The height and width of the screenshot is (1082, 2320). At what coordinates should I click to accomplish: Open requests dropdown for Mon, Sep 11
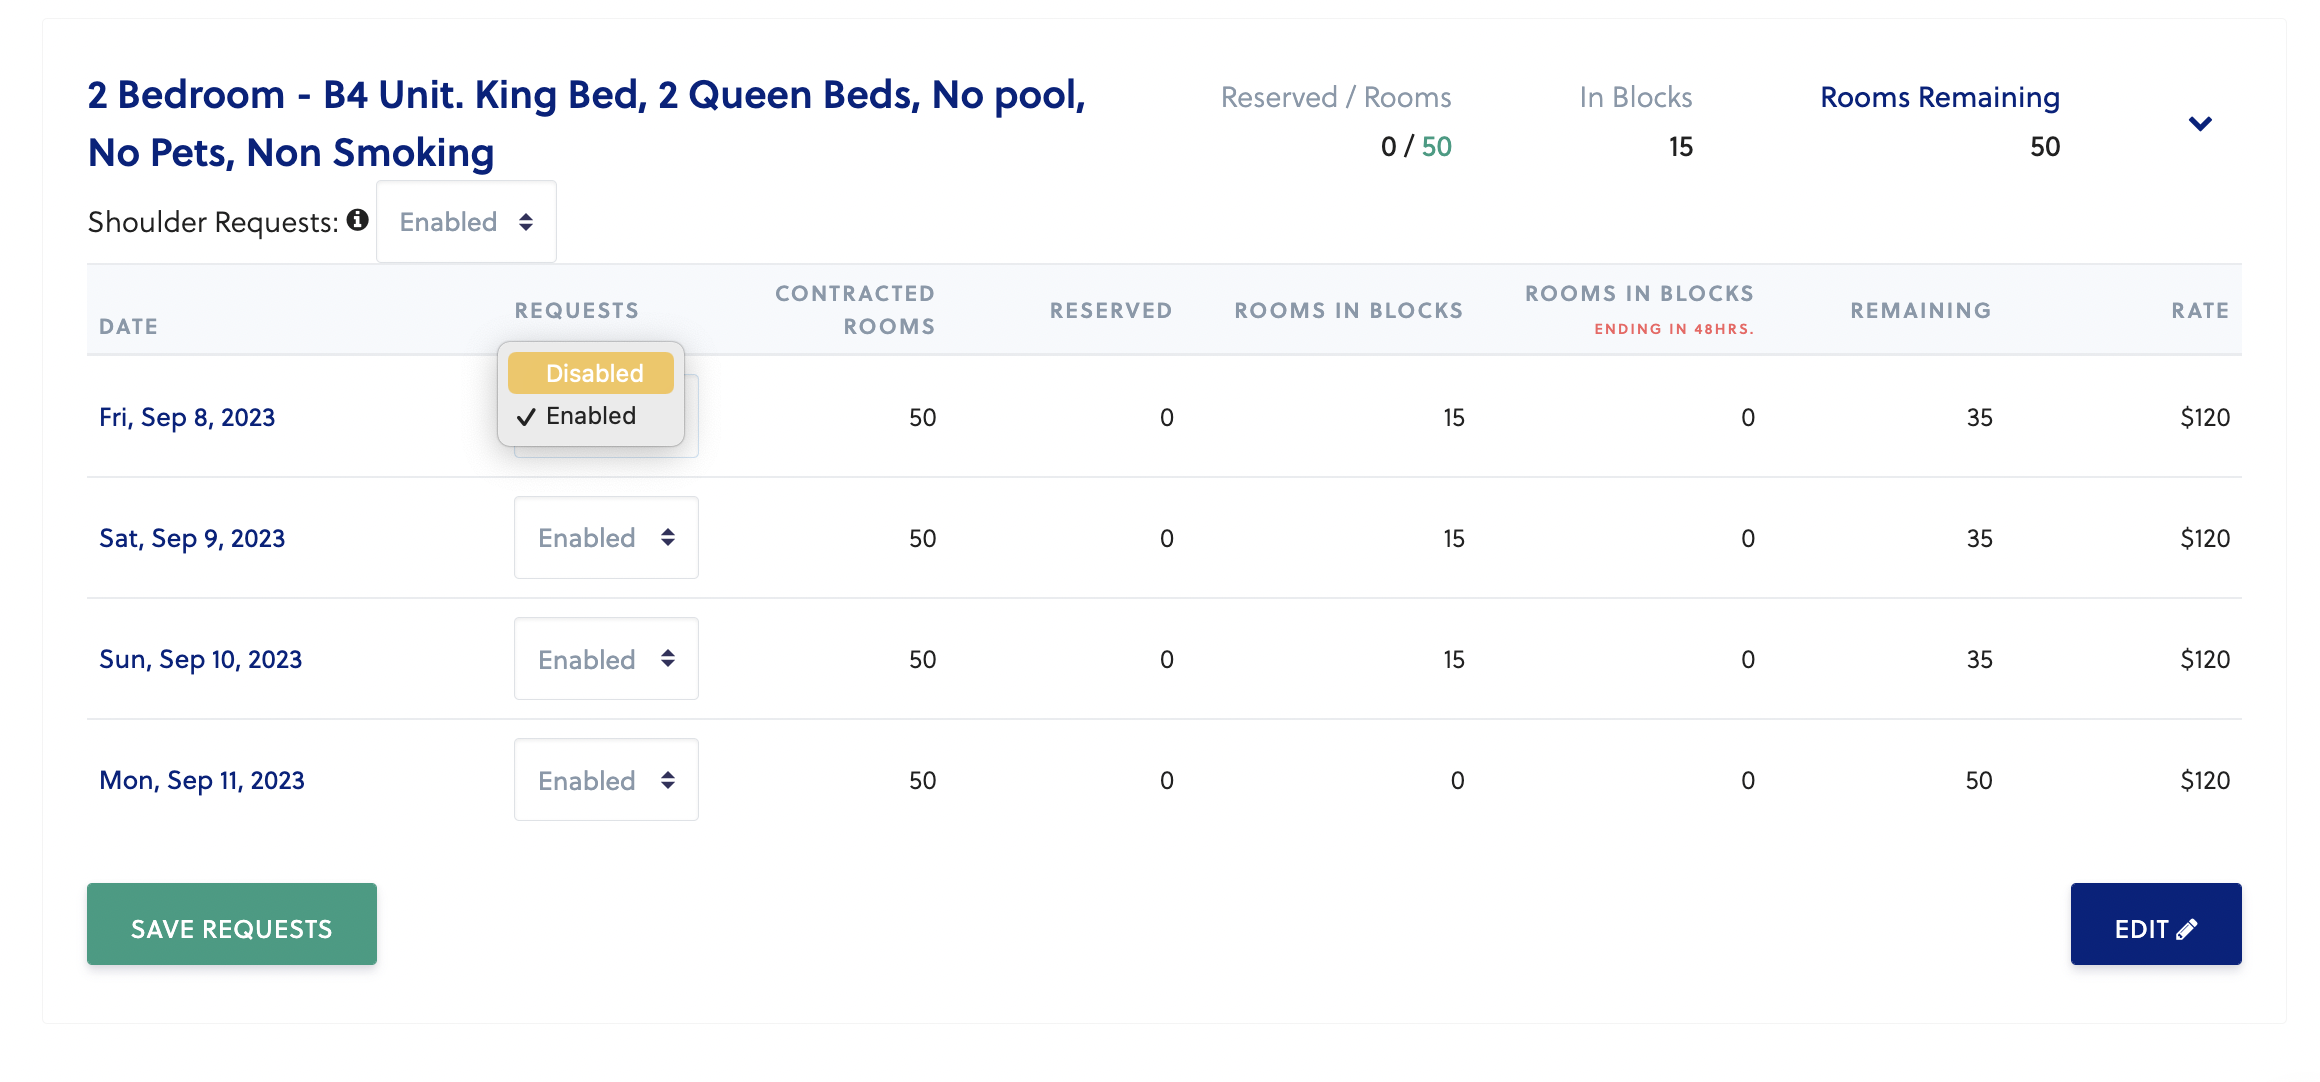point(606,780)
